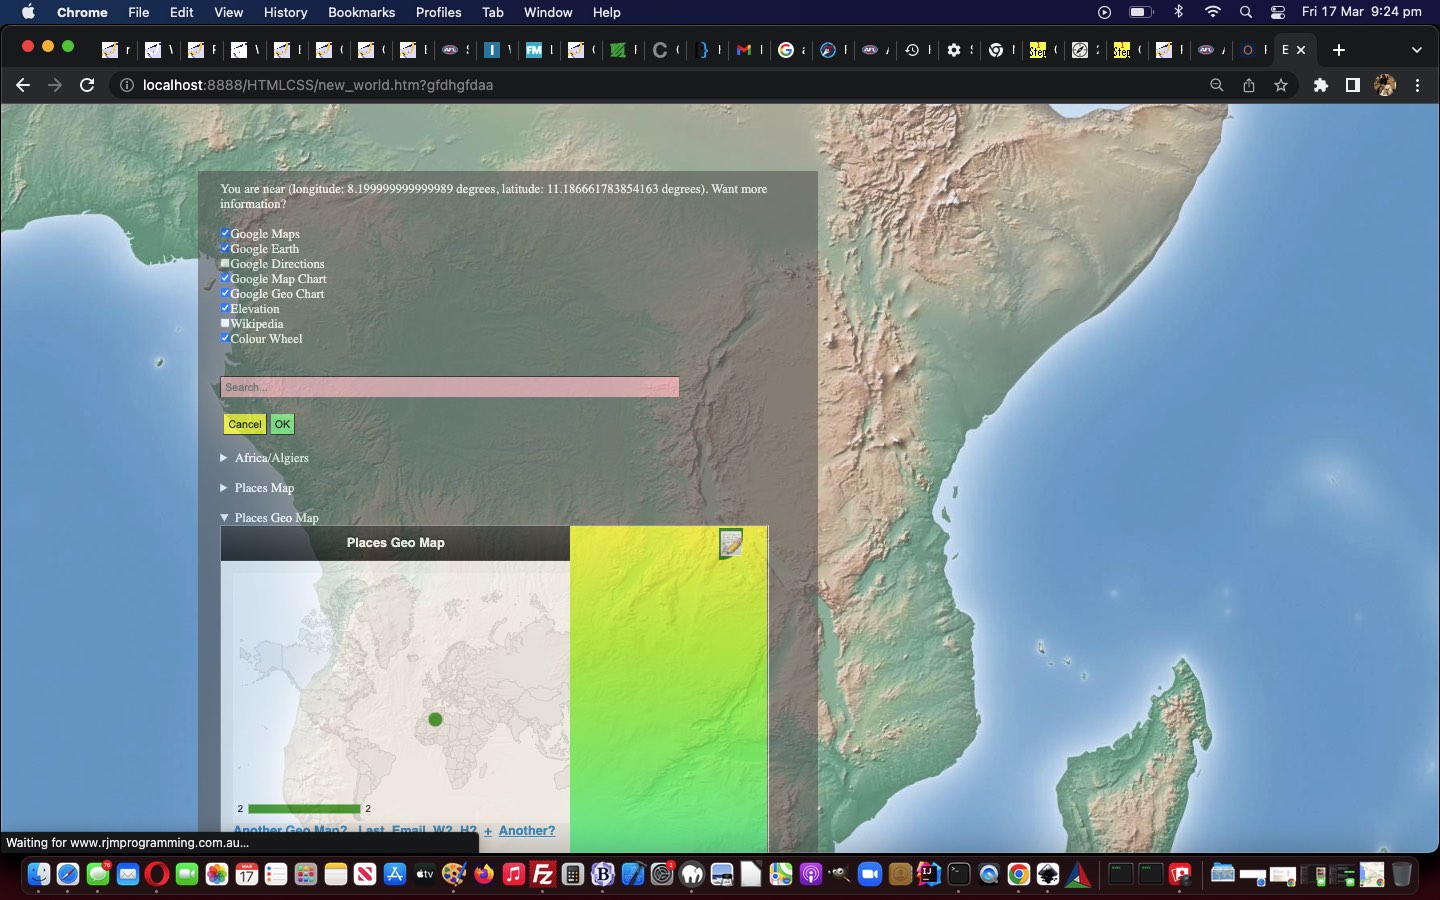Click the green OK button
The width and height of the screenshot is (1440, 900).
click(x=282, y=424)
